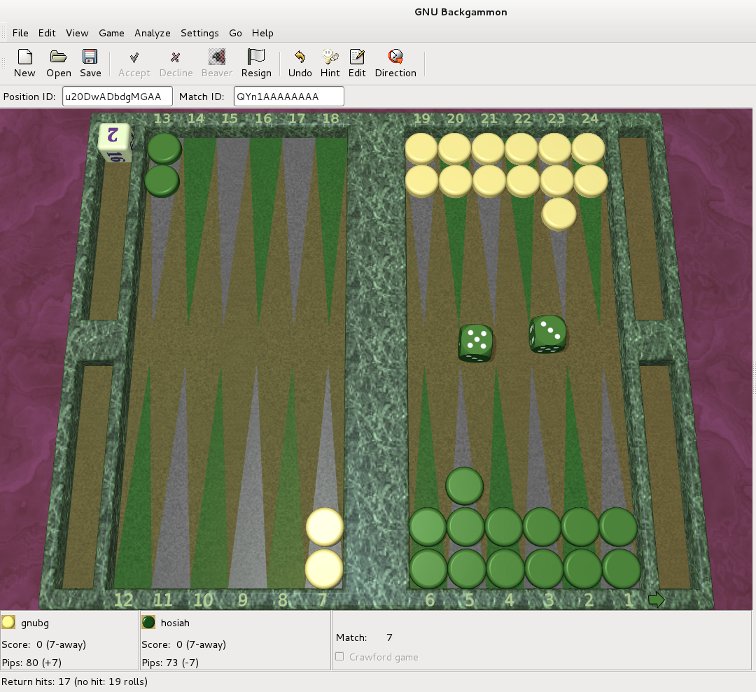Open the View menu

pos(77,33)
